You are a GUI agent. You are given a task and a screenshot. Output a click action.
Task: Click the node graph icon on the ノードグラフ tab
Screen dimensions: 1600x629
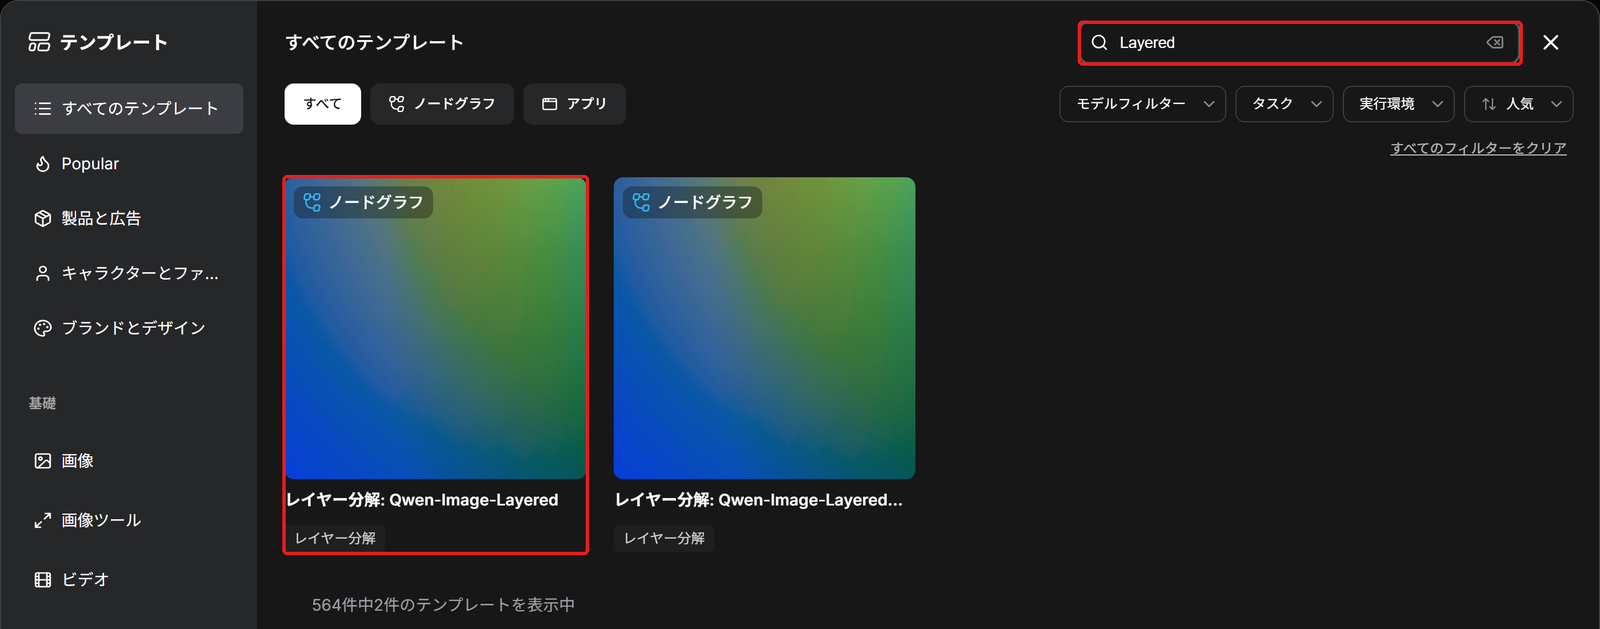tap(397, 104)
